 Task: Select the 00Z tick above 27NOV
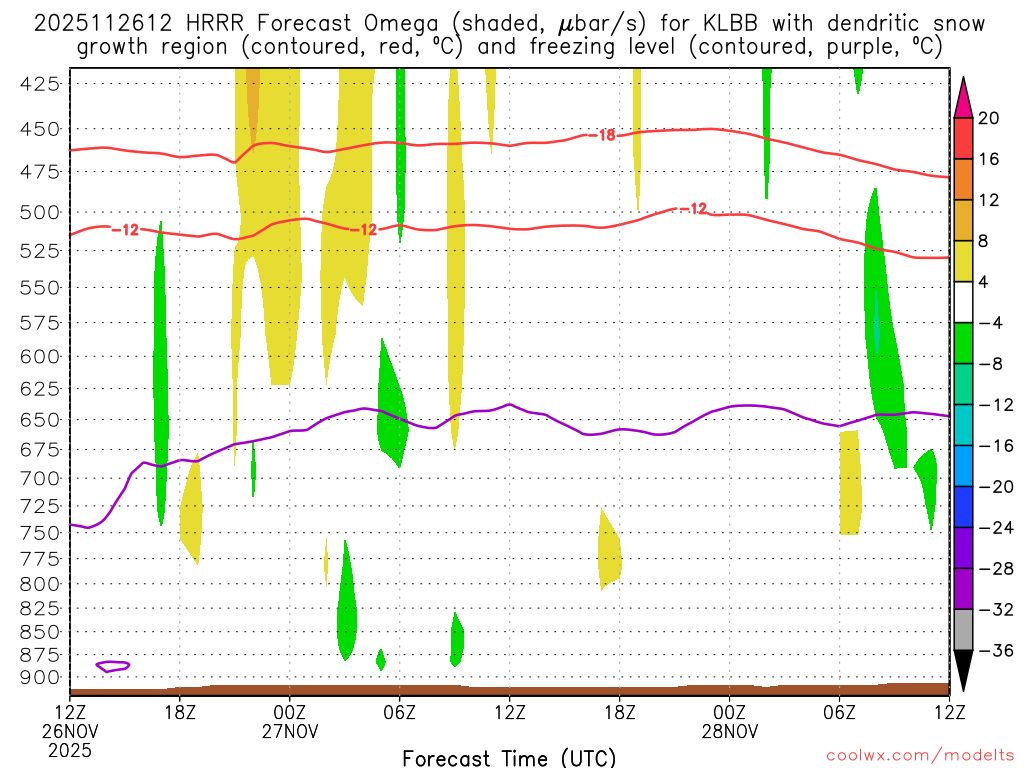click(290, 712)
